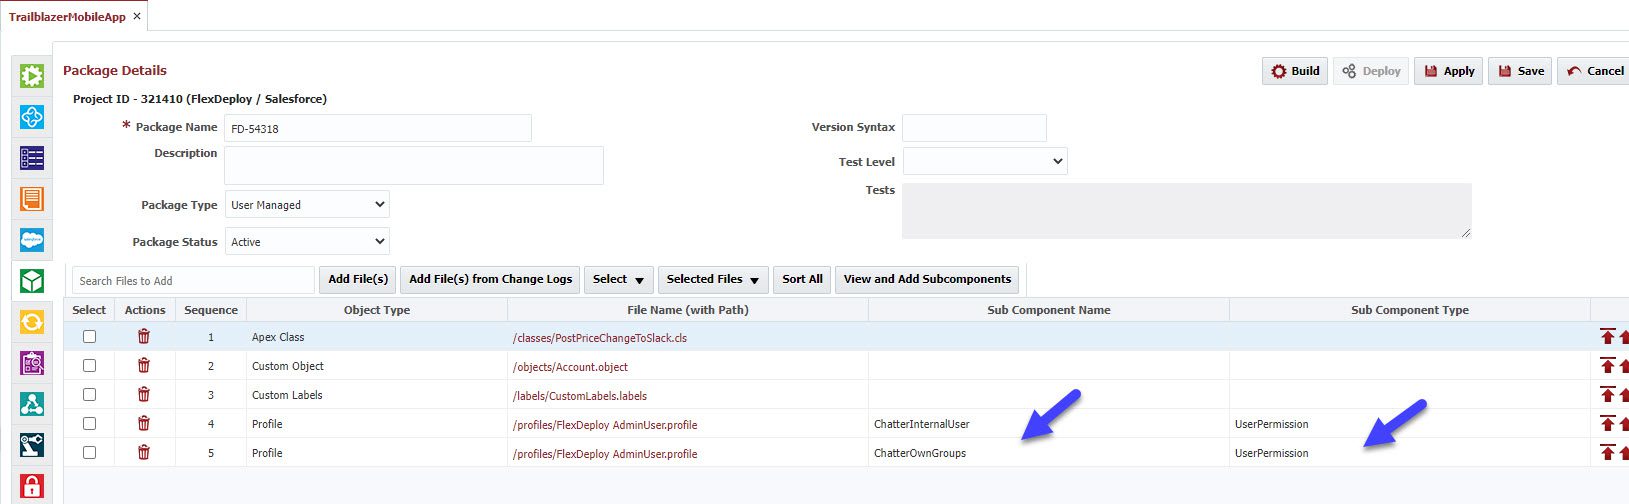Open the /classes/PostPriceChangeToSlack.cls file link
1629x504 pixels.
coord(600,338)
